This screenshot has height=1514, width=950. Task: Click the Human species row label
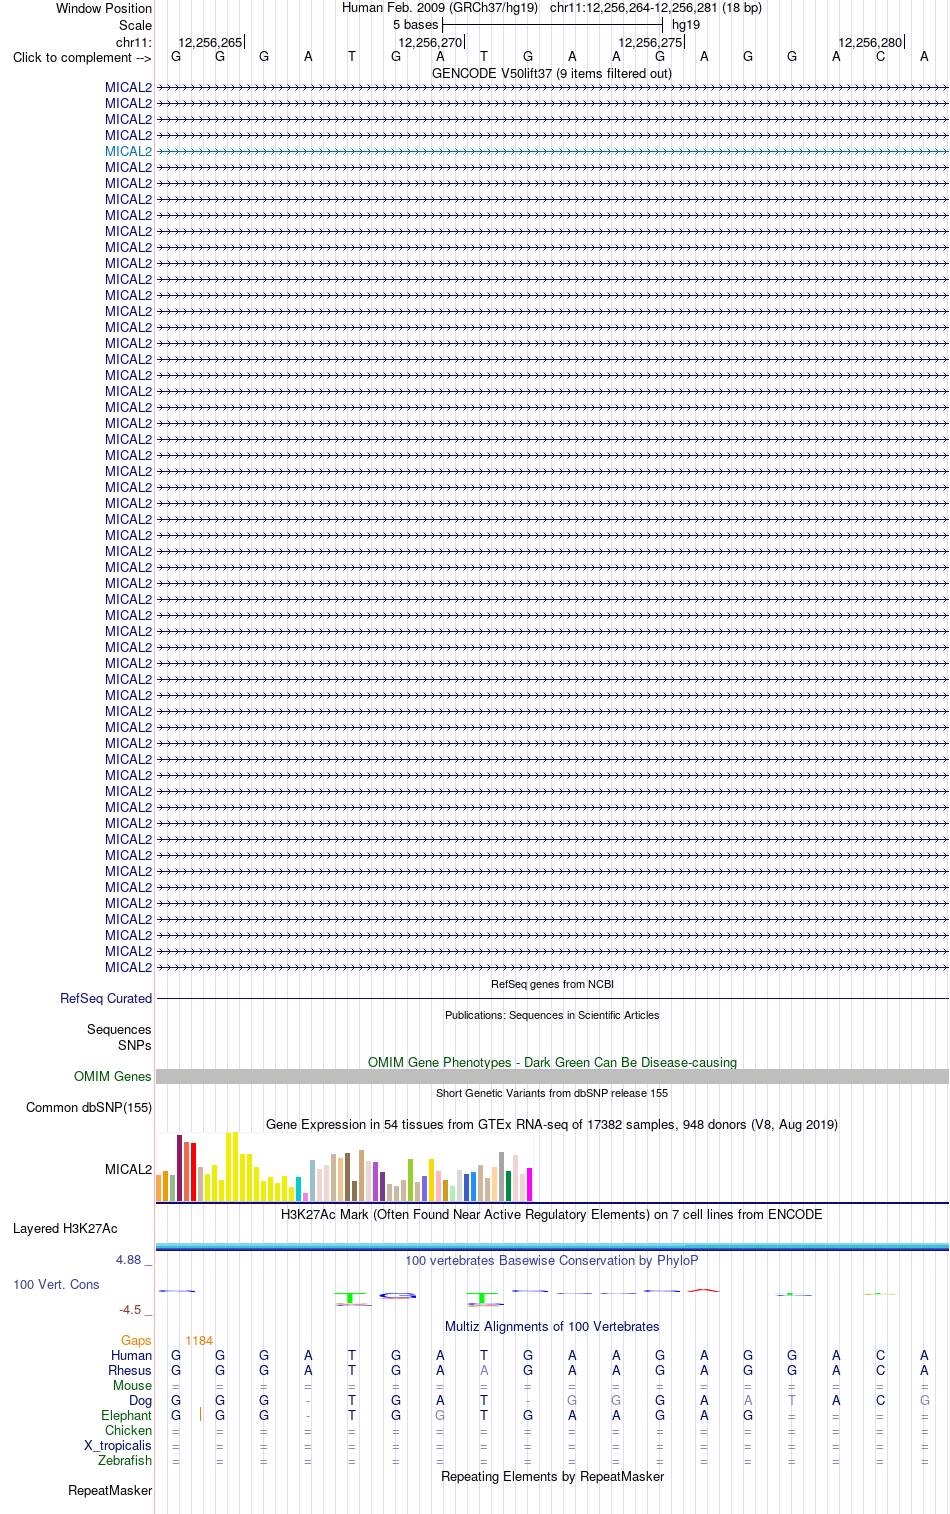point(131,1355)
